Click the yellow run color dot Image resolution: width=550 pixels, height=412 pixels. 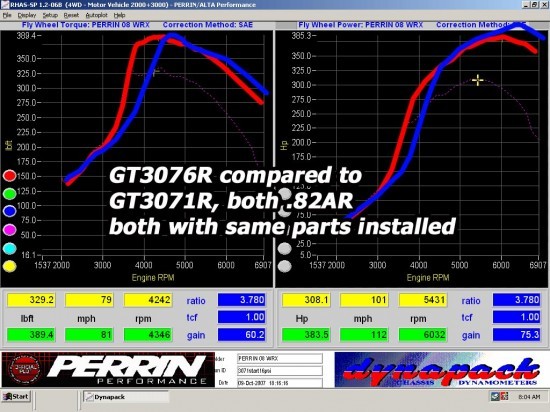9,266
